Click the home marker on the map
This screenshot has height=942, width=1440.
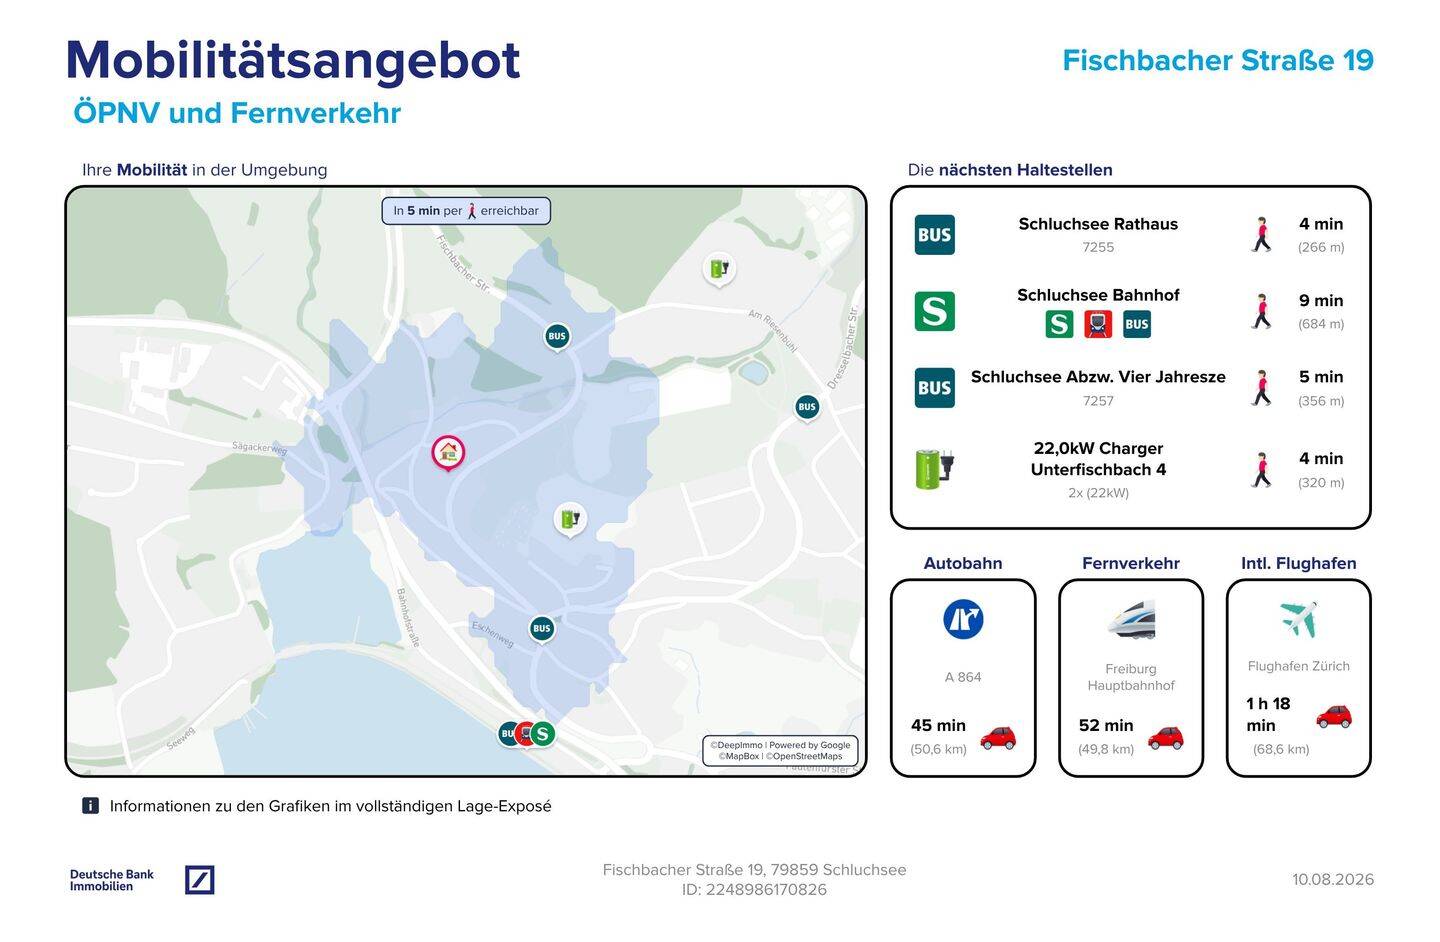(448, 452)
